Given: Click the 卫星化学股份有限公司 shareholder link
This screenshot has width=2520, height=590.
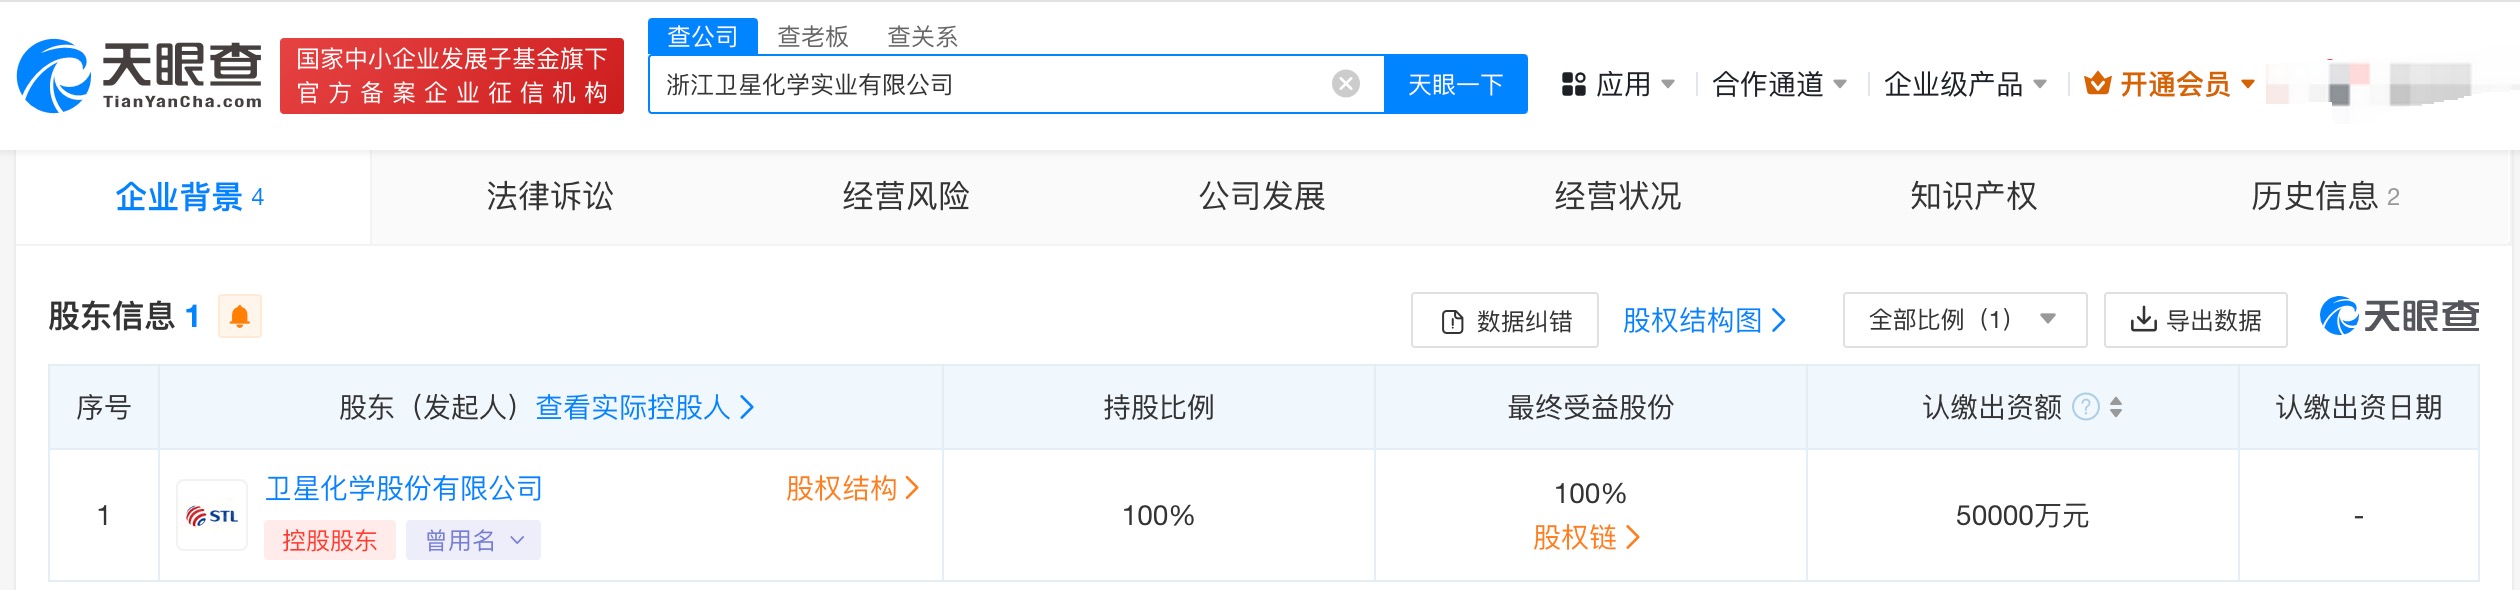Looking at the screenshot, I should [x=404, y=488].
